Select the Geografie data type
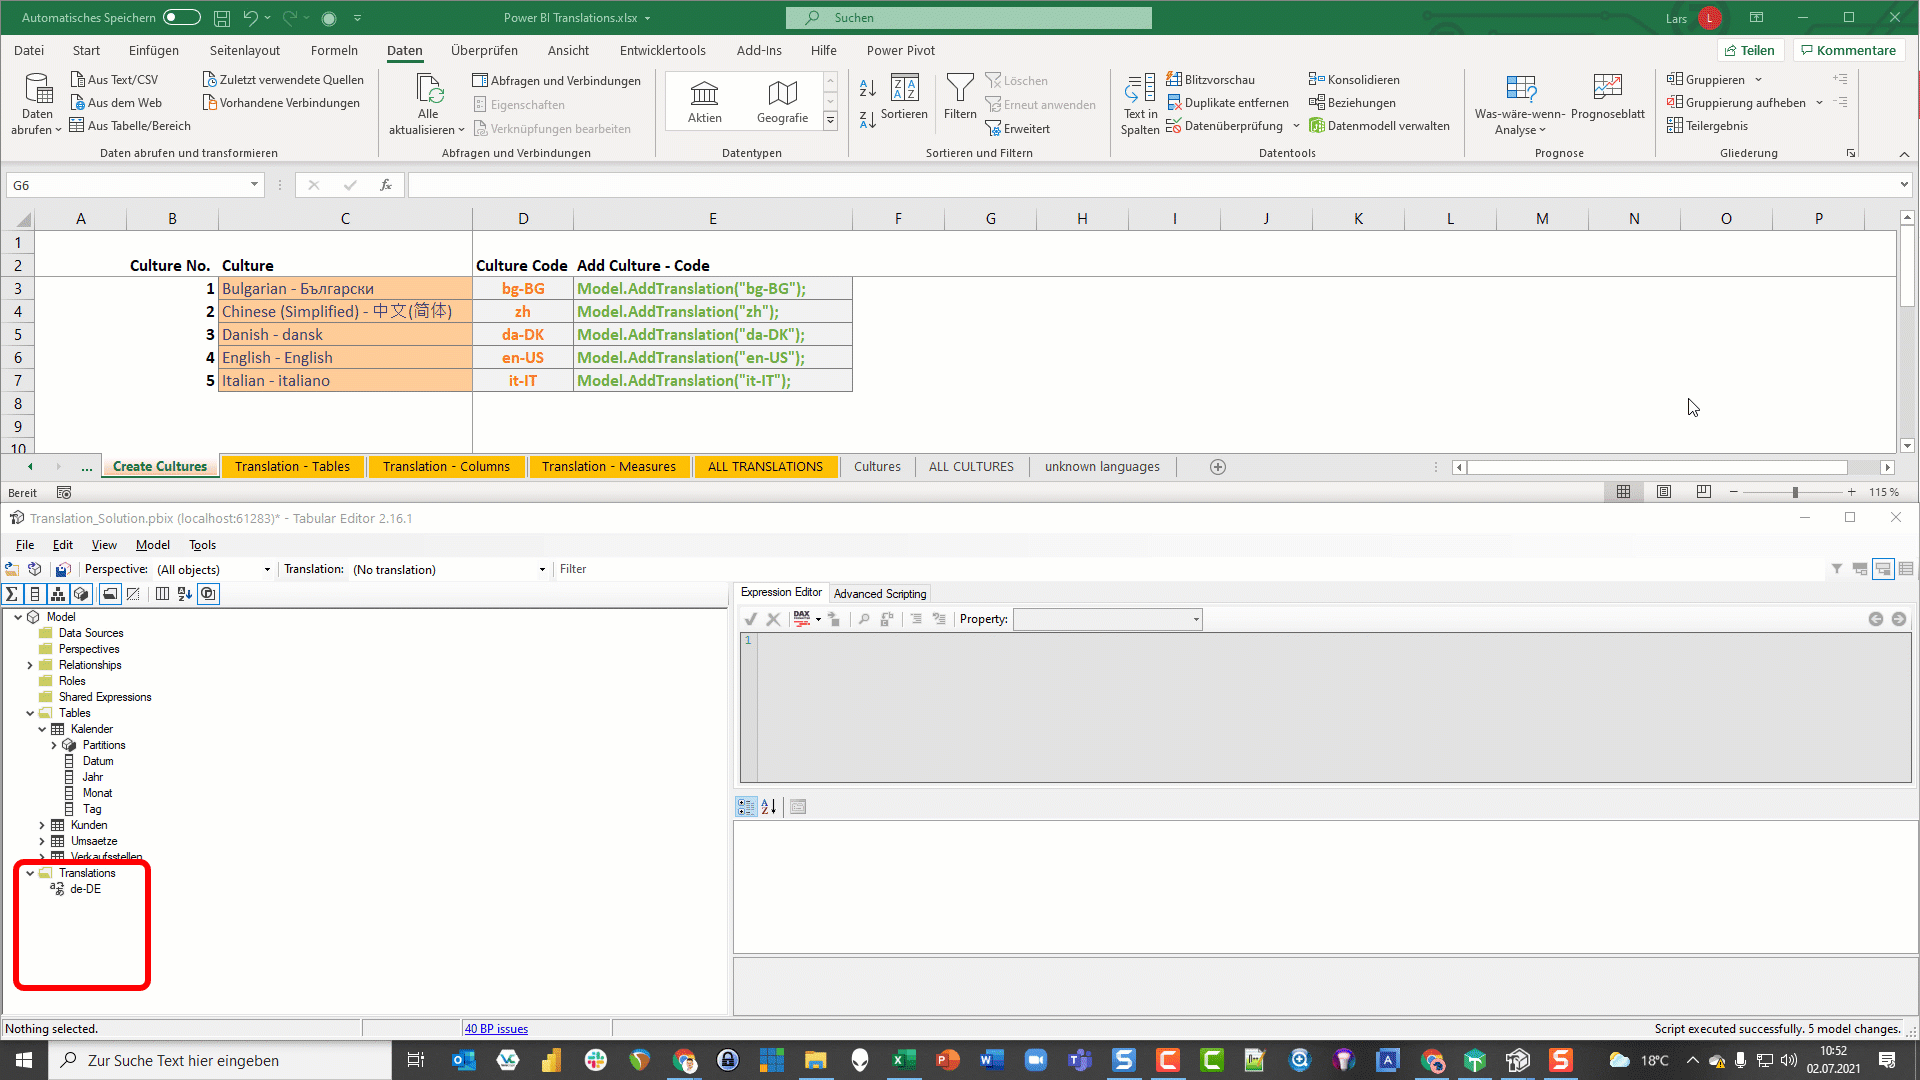1920x1080 pixels. coord(782,102)
